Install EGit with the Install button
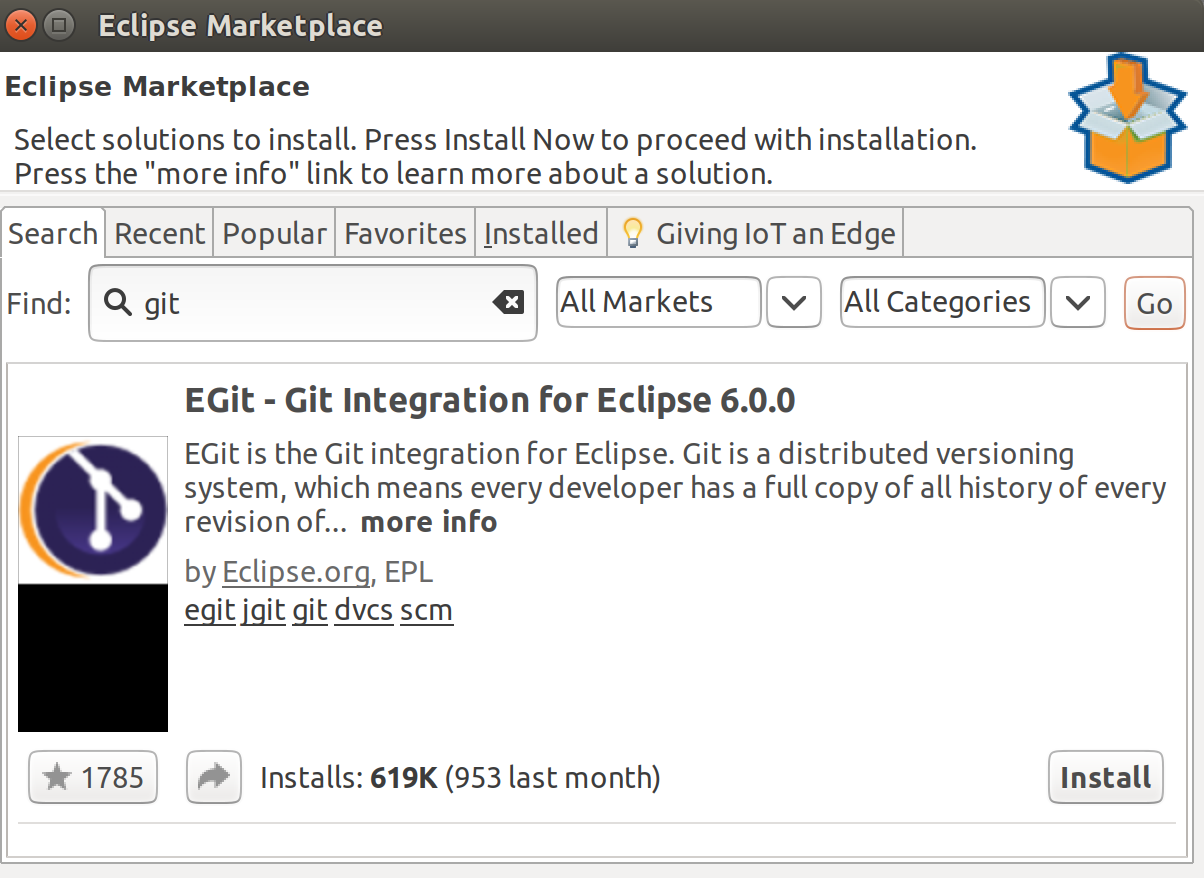 (1106, 777)
